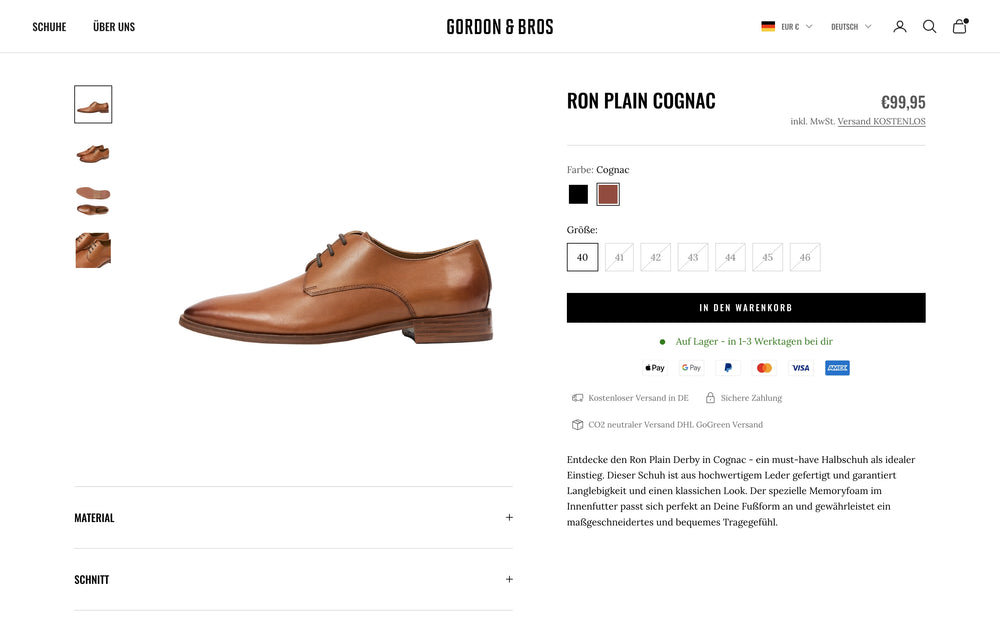Click the search magnifier icon
The width and height of the screenshot is (1000, 642).
click(930, 26)
